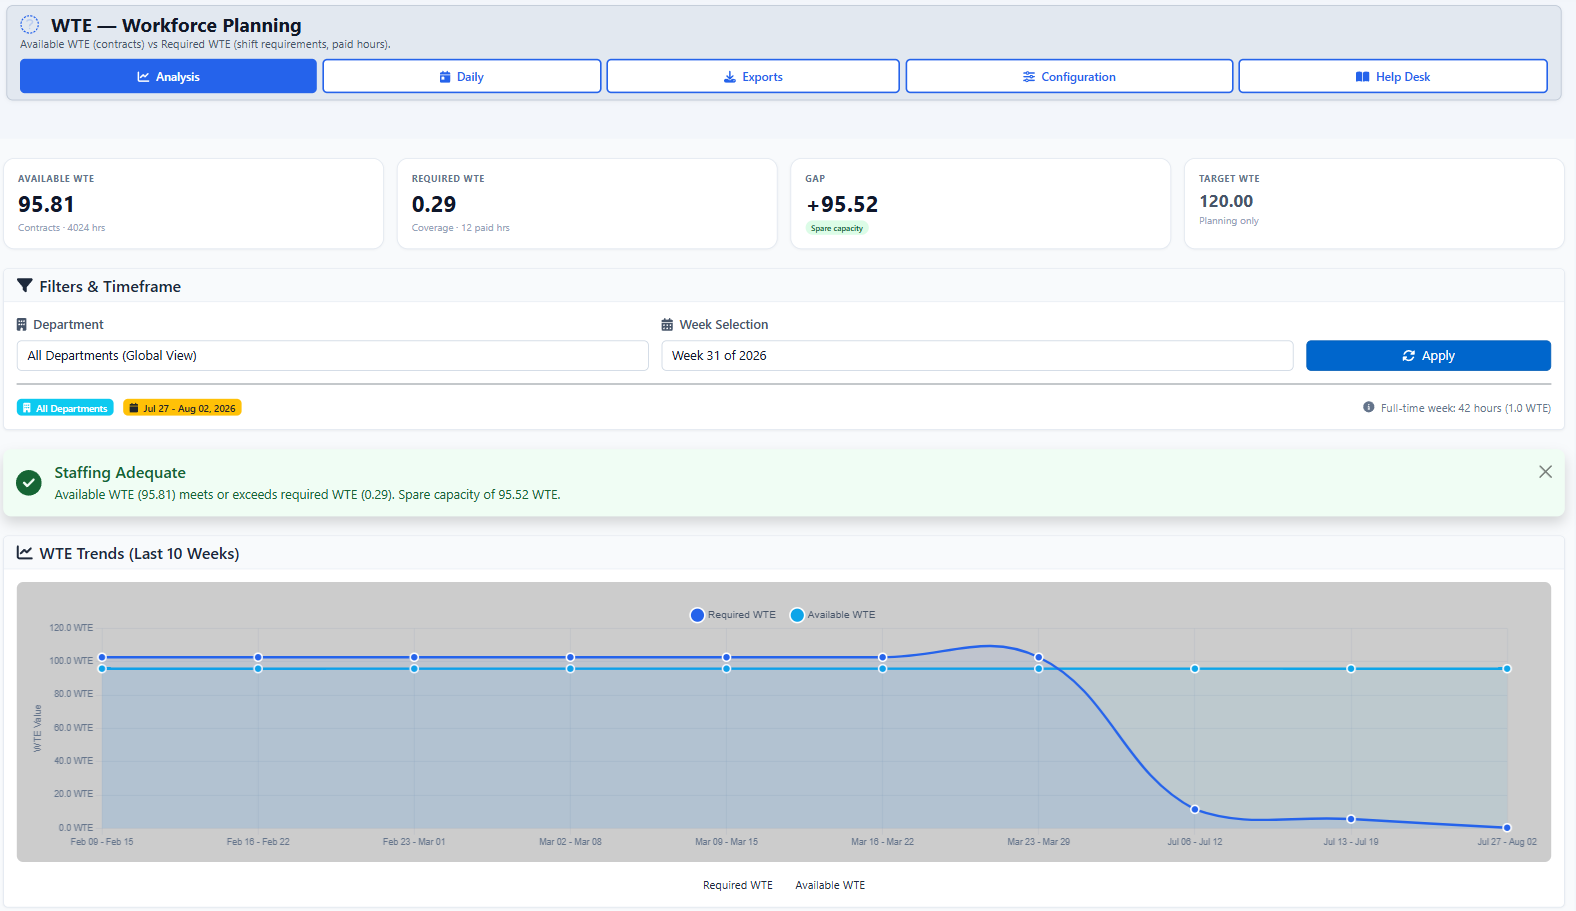Click the funnel icon beside Filters & Timeframe
Screen dimensions: 1576x911
tap(25, 286)
